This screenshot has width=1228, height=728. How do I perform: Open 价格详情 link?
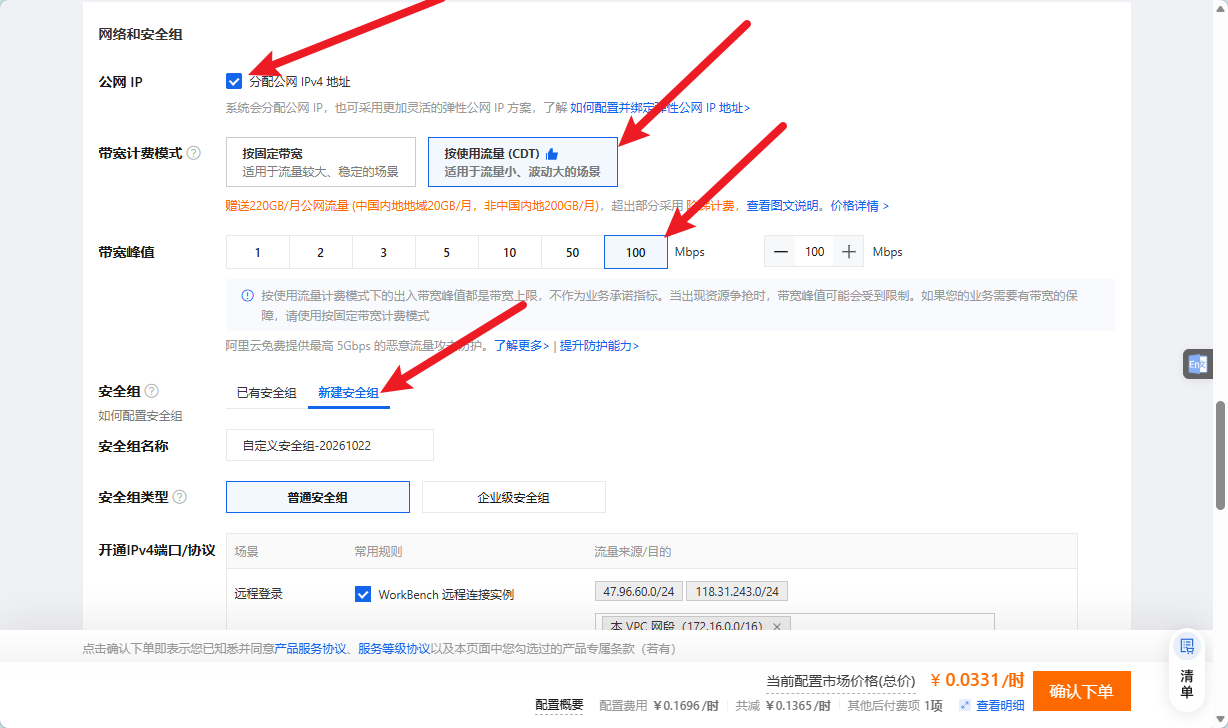[859, 205]
